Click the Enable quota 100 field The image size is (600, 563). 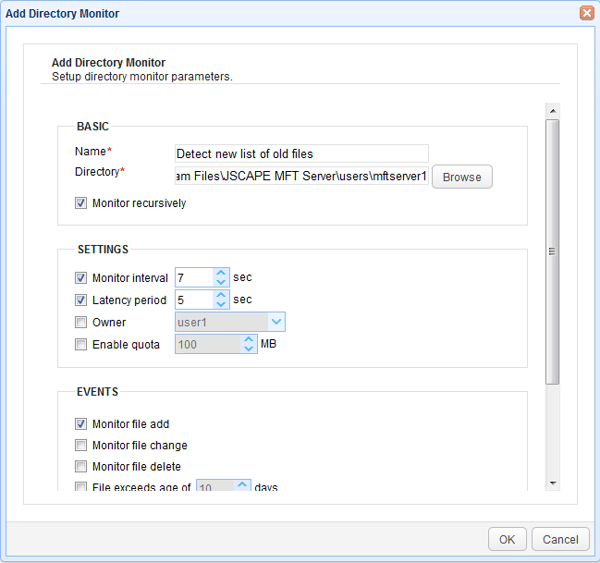(x=208, y=344)
